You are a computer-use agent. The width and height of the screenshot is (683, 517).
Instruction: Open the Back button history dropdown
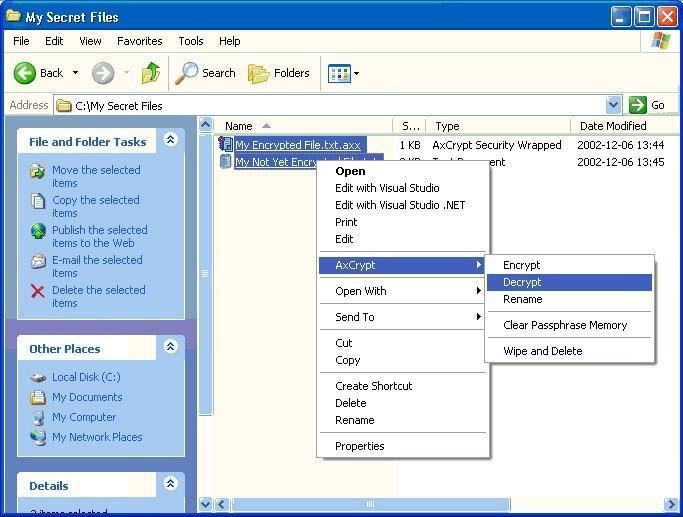pos(75,73)
